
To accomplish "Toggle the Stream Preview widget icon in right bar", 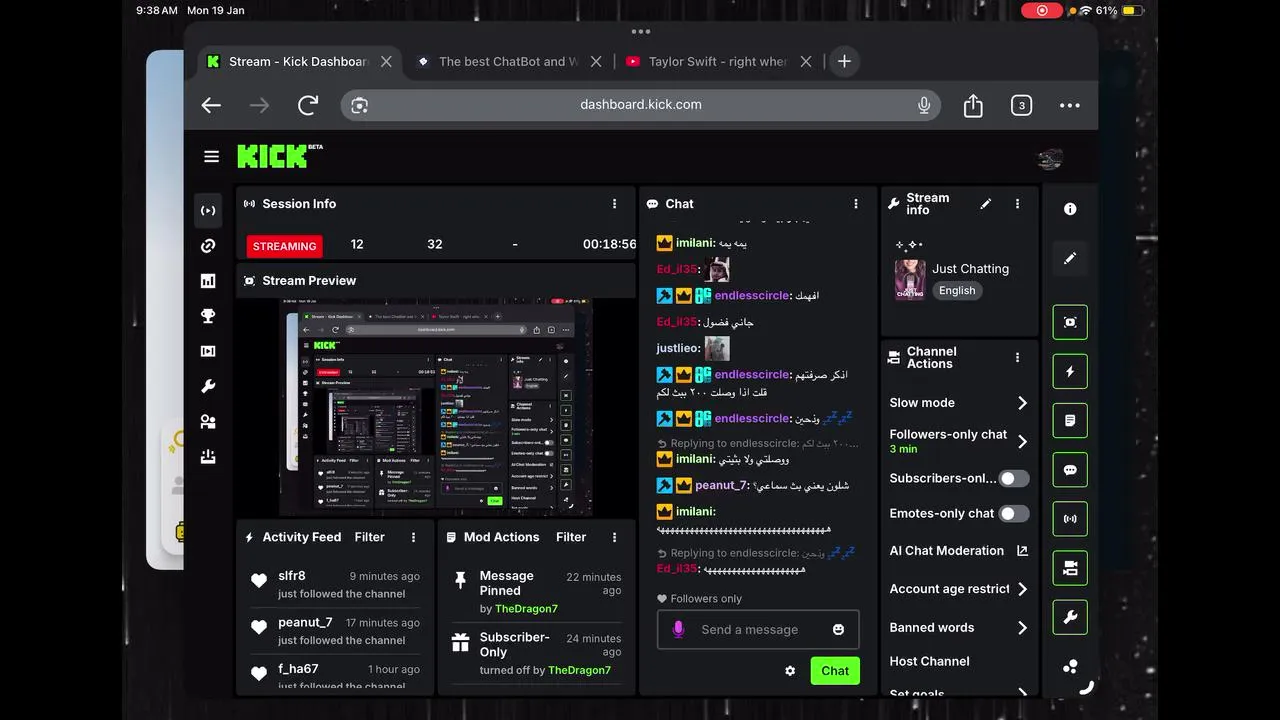I will [1070, 322].
